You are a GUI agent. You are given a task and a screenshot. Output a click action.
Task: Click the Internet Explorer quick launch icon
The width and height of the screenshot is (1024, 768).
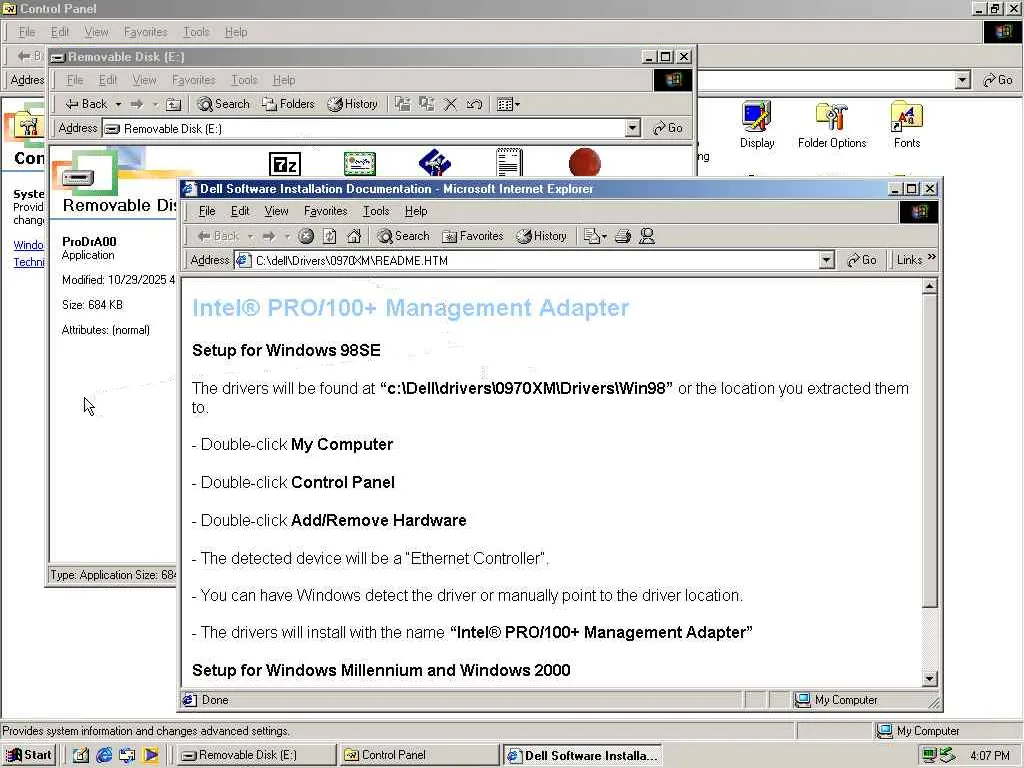pyautogui.click(x=104, y=755)
